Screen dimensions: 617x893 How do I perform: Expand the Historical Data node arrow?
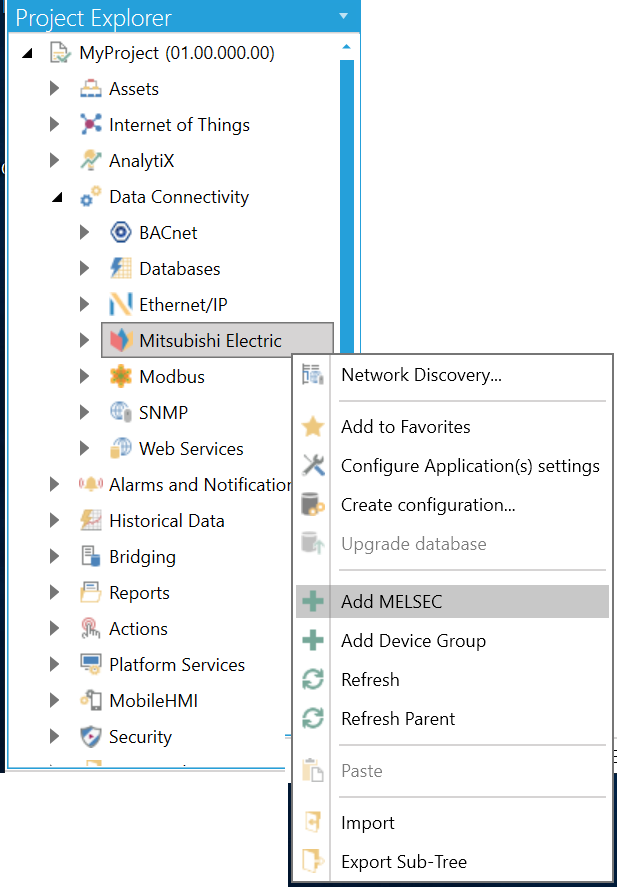point(54,521)
